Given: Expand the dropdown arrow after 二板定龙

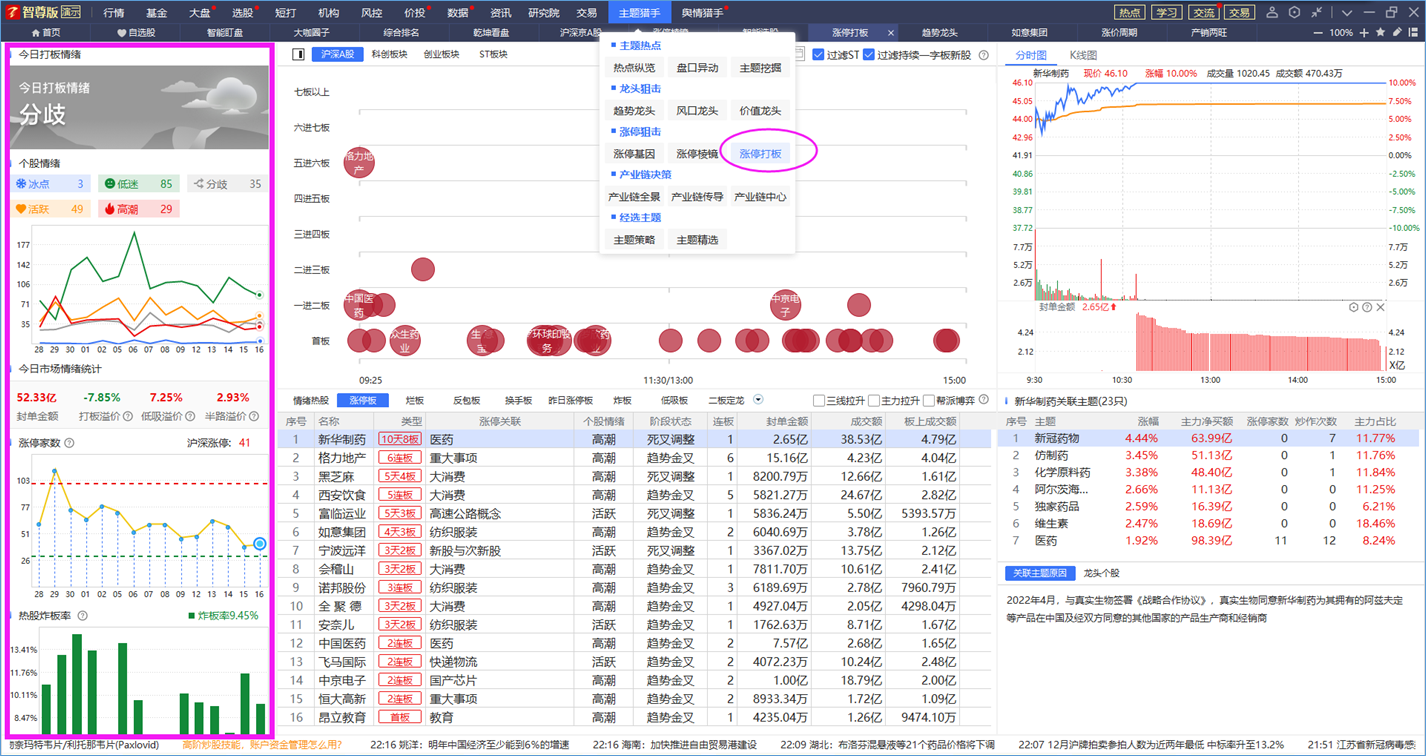Looking at the screenshot, I should (x=758, y=400).
